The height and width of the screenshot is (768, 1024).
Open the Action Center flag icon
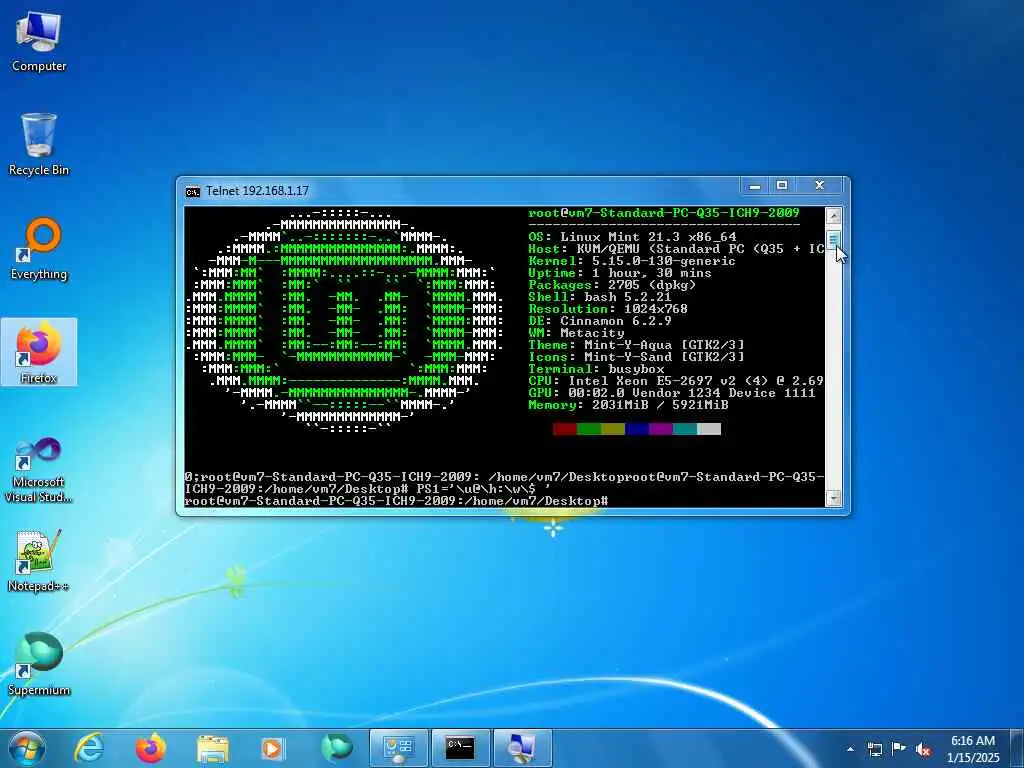pyautogui.click(x=899, y=749)
